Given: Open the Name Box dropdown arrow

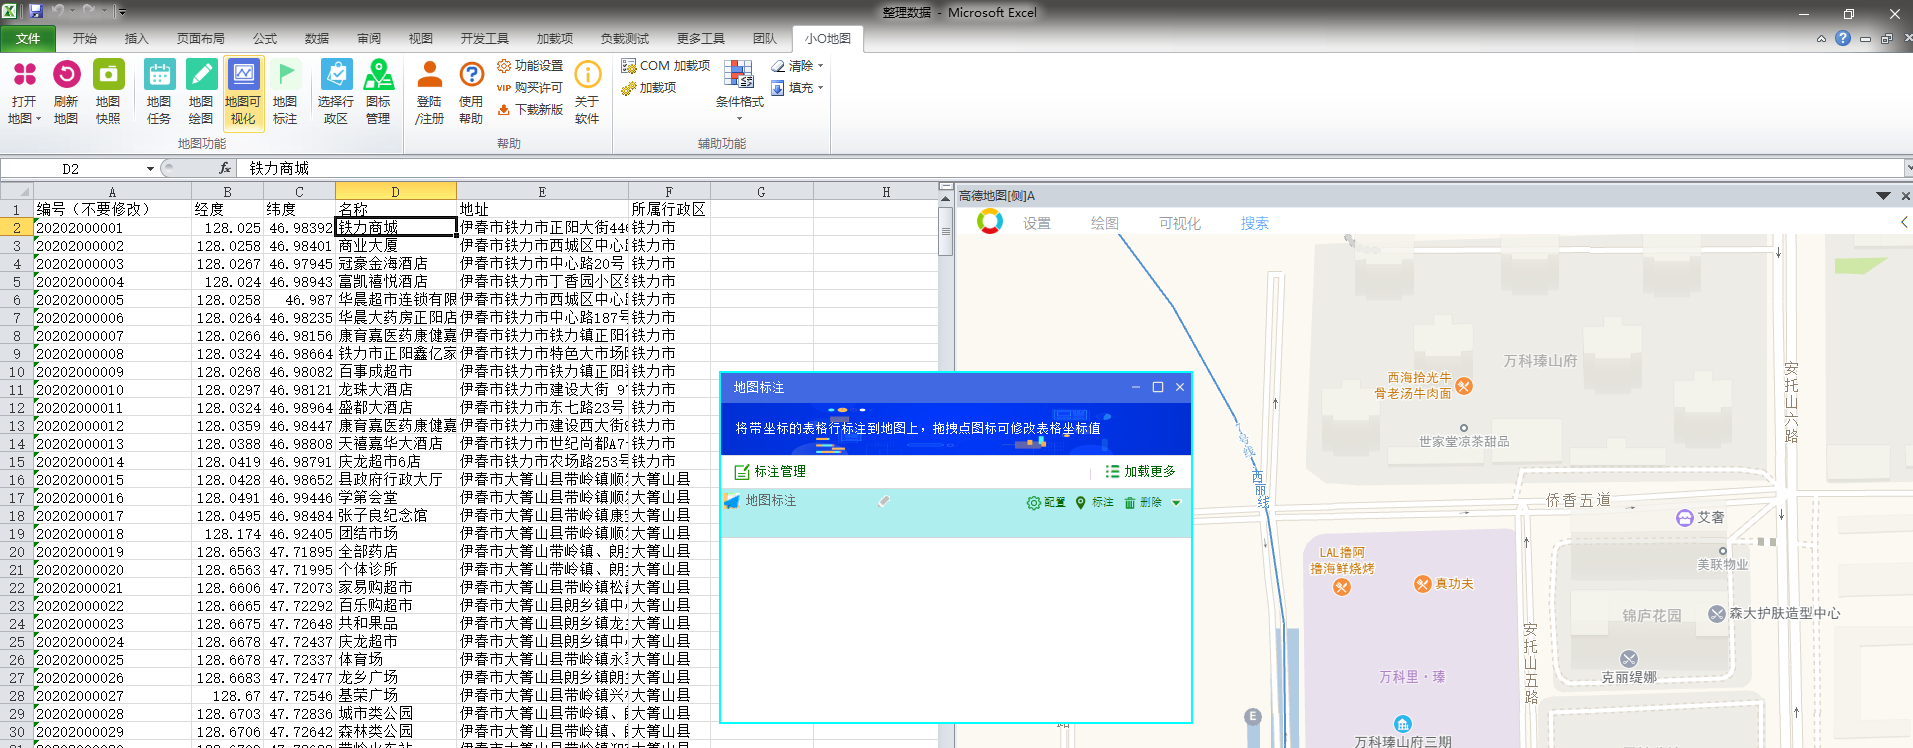Looking at the screenshot, I should tap(150, 169).
